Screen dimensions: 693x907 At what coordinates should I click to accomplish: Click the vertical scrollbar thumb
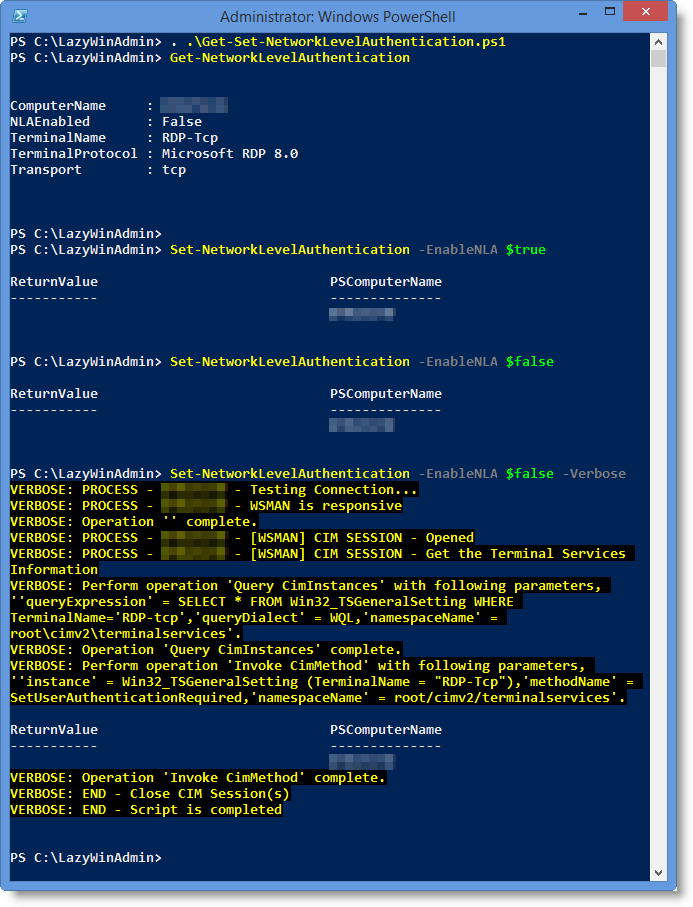click(x=658, y=58)
